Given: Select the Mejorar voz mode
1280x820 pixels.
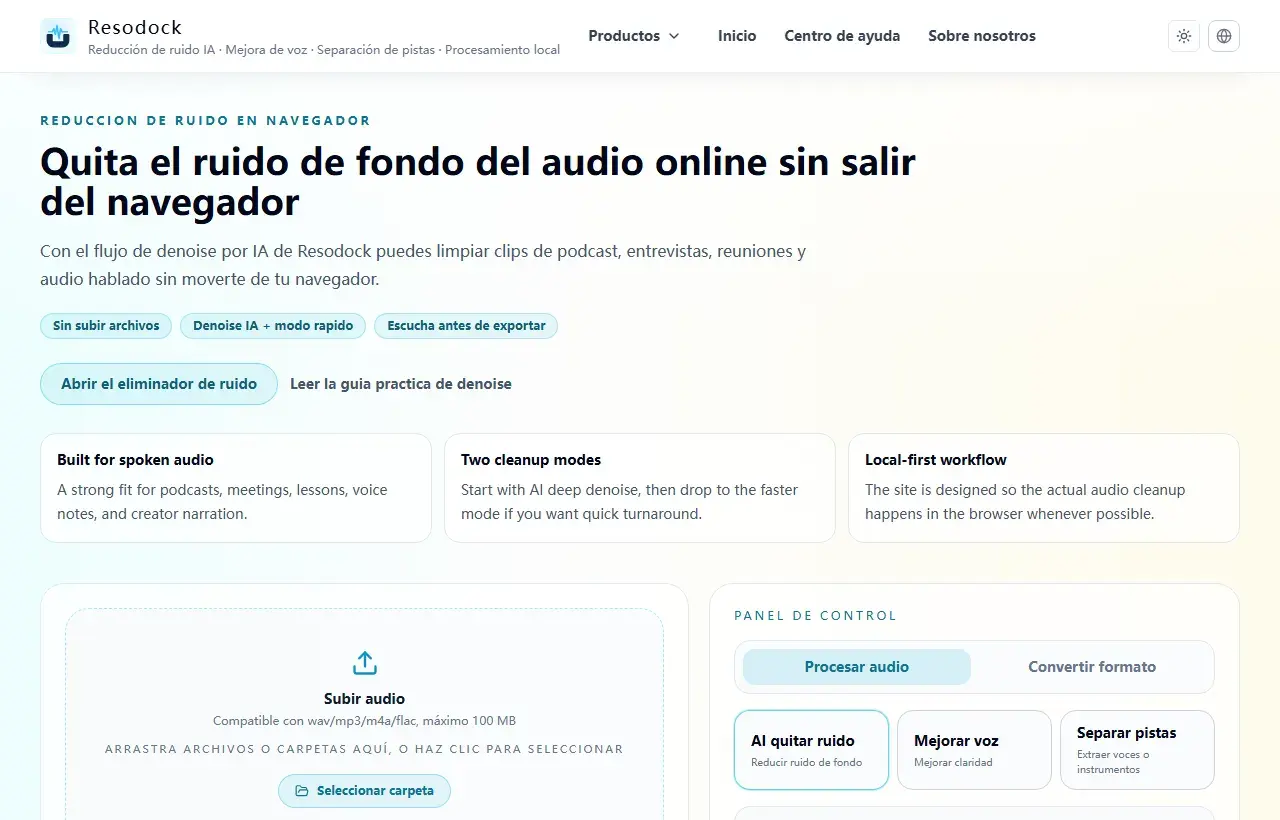Looking at the screenshot, I should click(974, 750).
